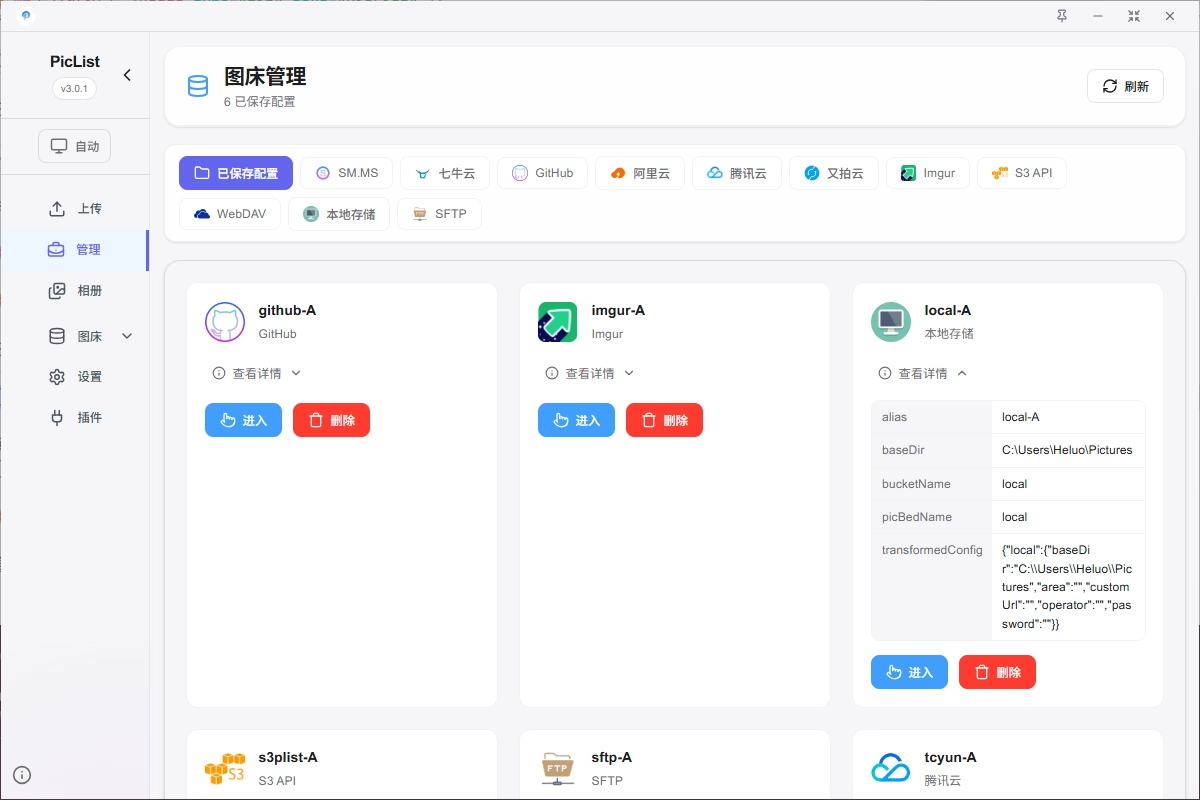Click the s3plist-A S3 cubes logo
Viewport: 1200px width, 800px height.
coord(225,768)
